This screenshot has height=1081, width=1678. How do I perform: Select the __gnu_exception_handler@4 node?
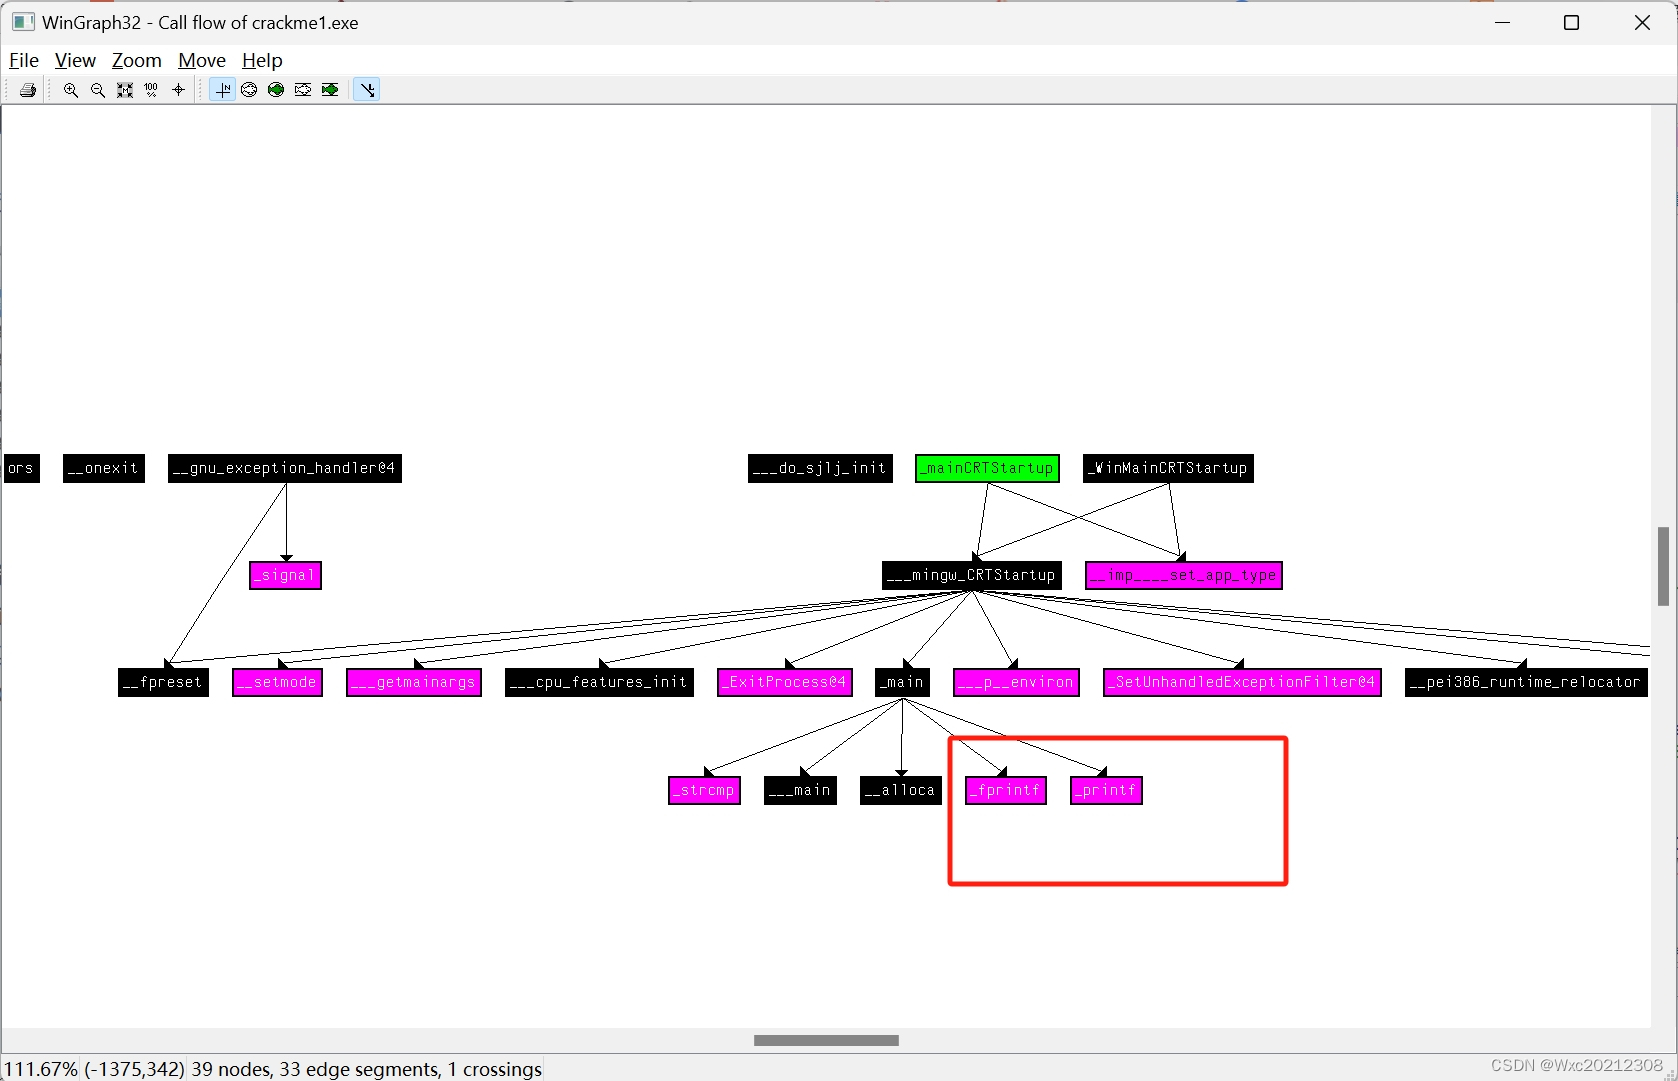pyautogui.click(x=285, y=468)
